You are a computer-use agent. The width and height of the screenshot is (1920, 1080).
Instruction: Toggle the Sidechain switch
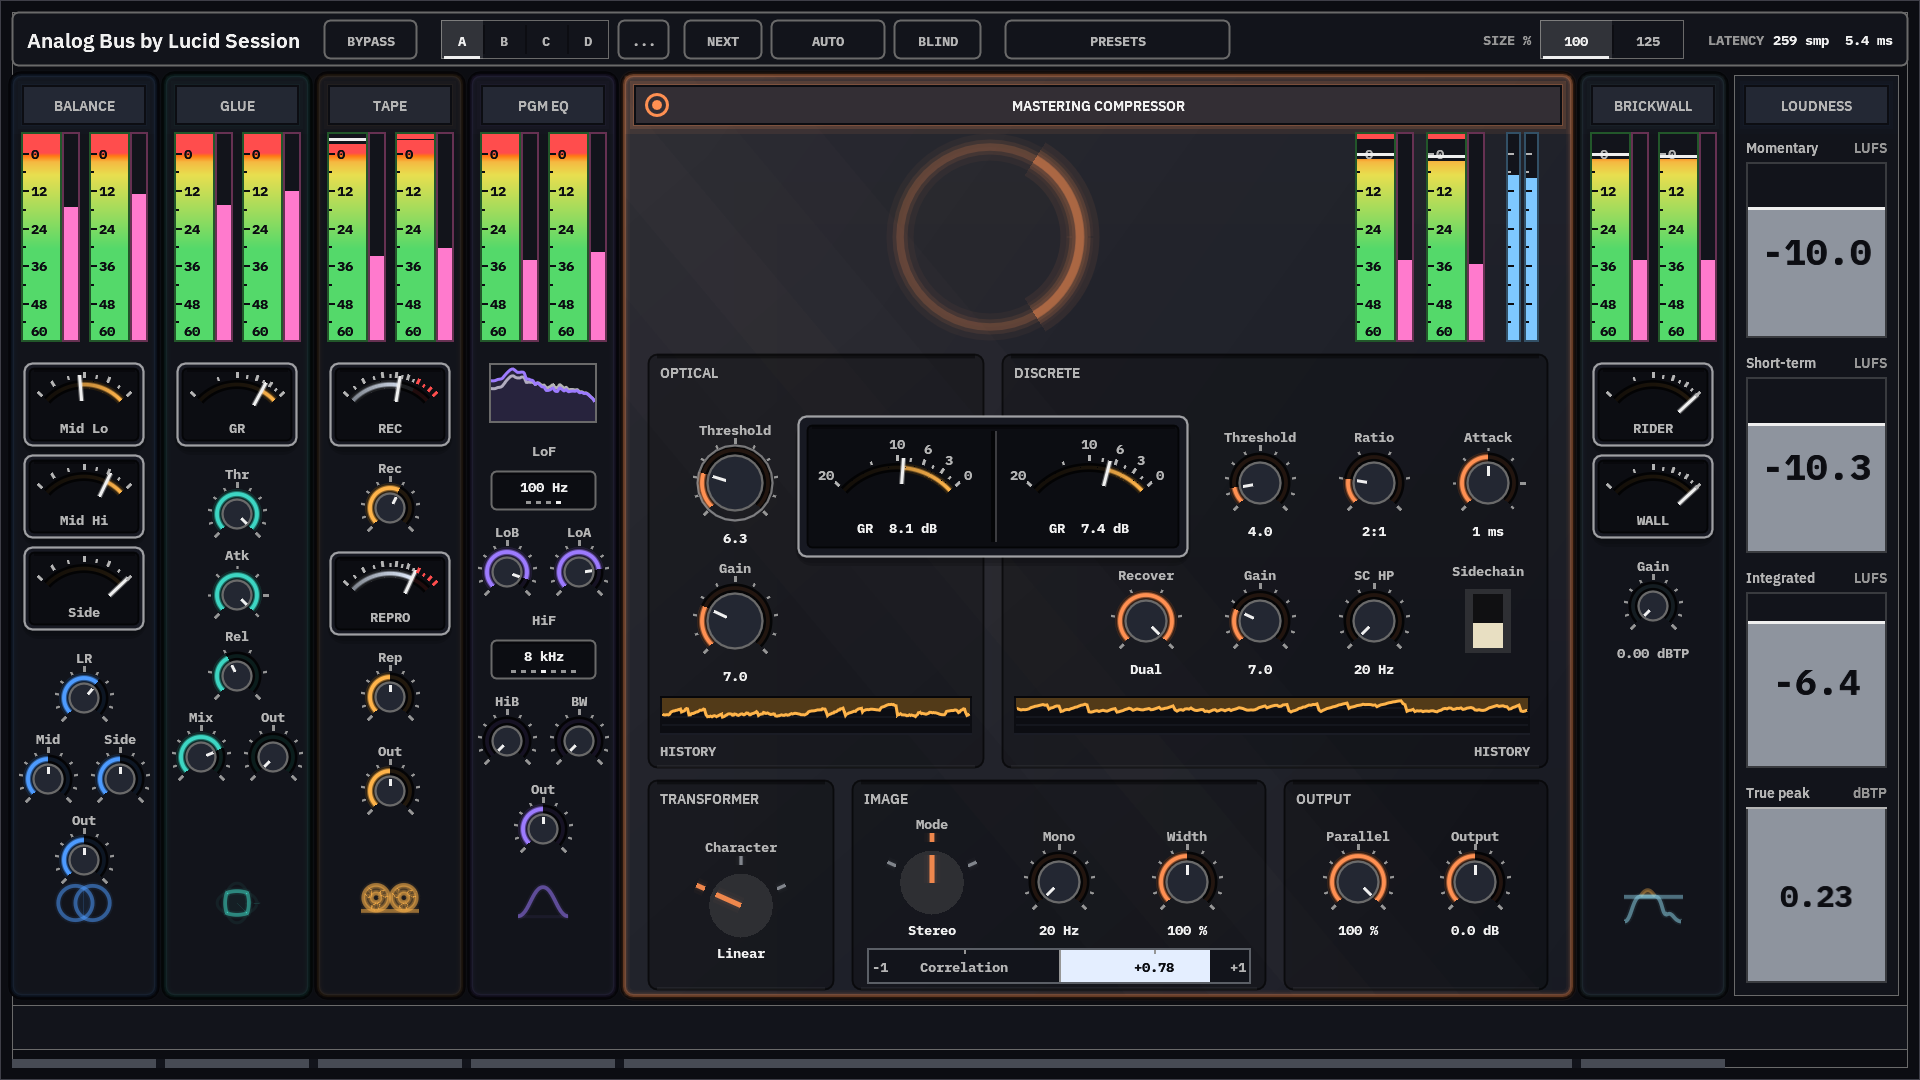tap(1488, 621)
